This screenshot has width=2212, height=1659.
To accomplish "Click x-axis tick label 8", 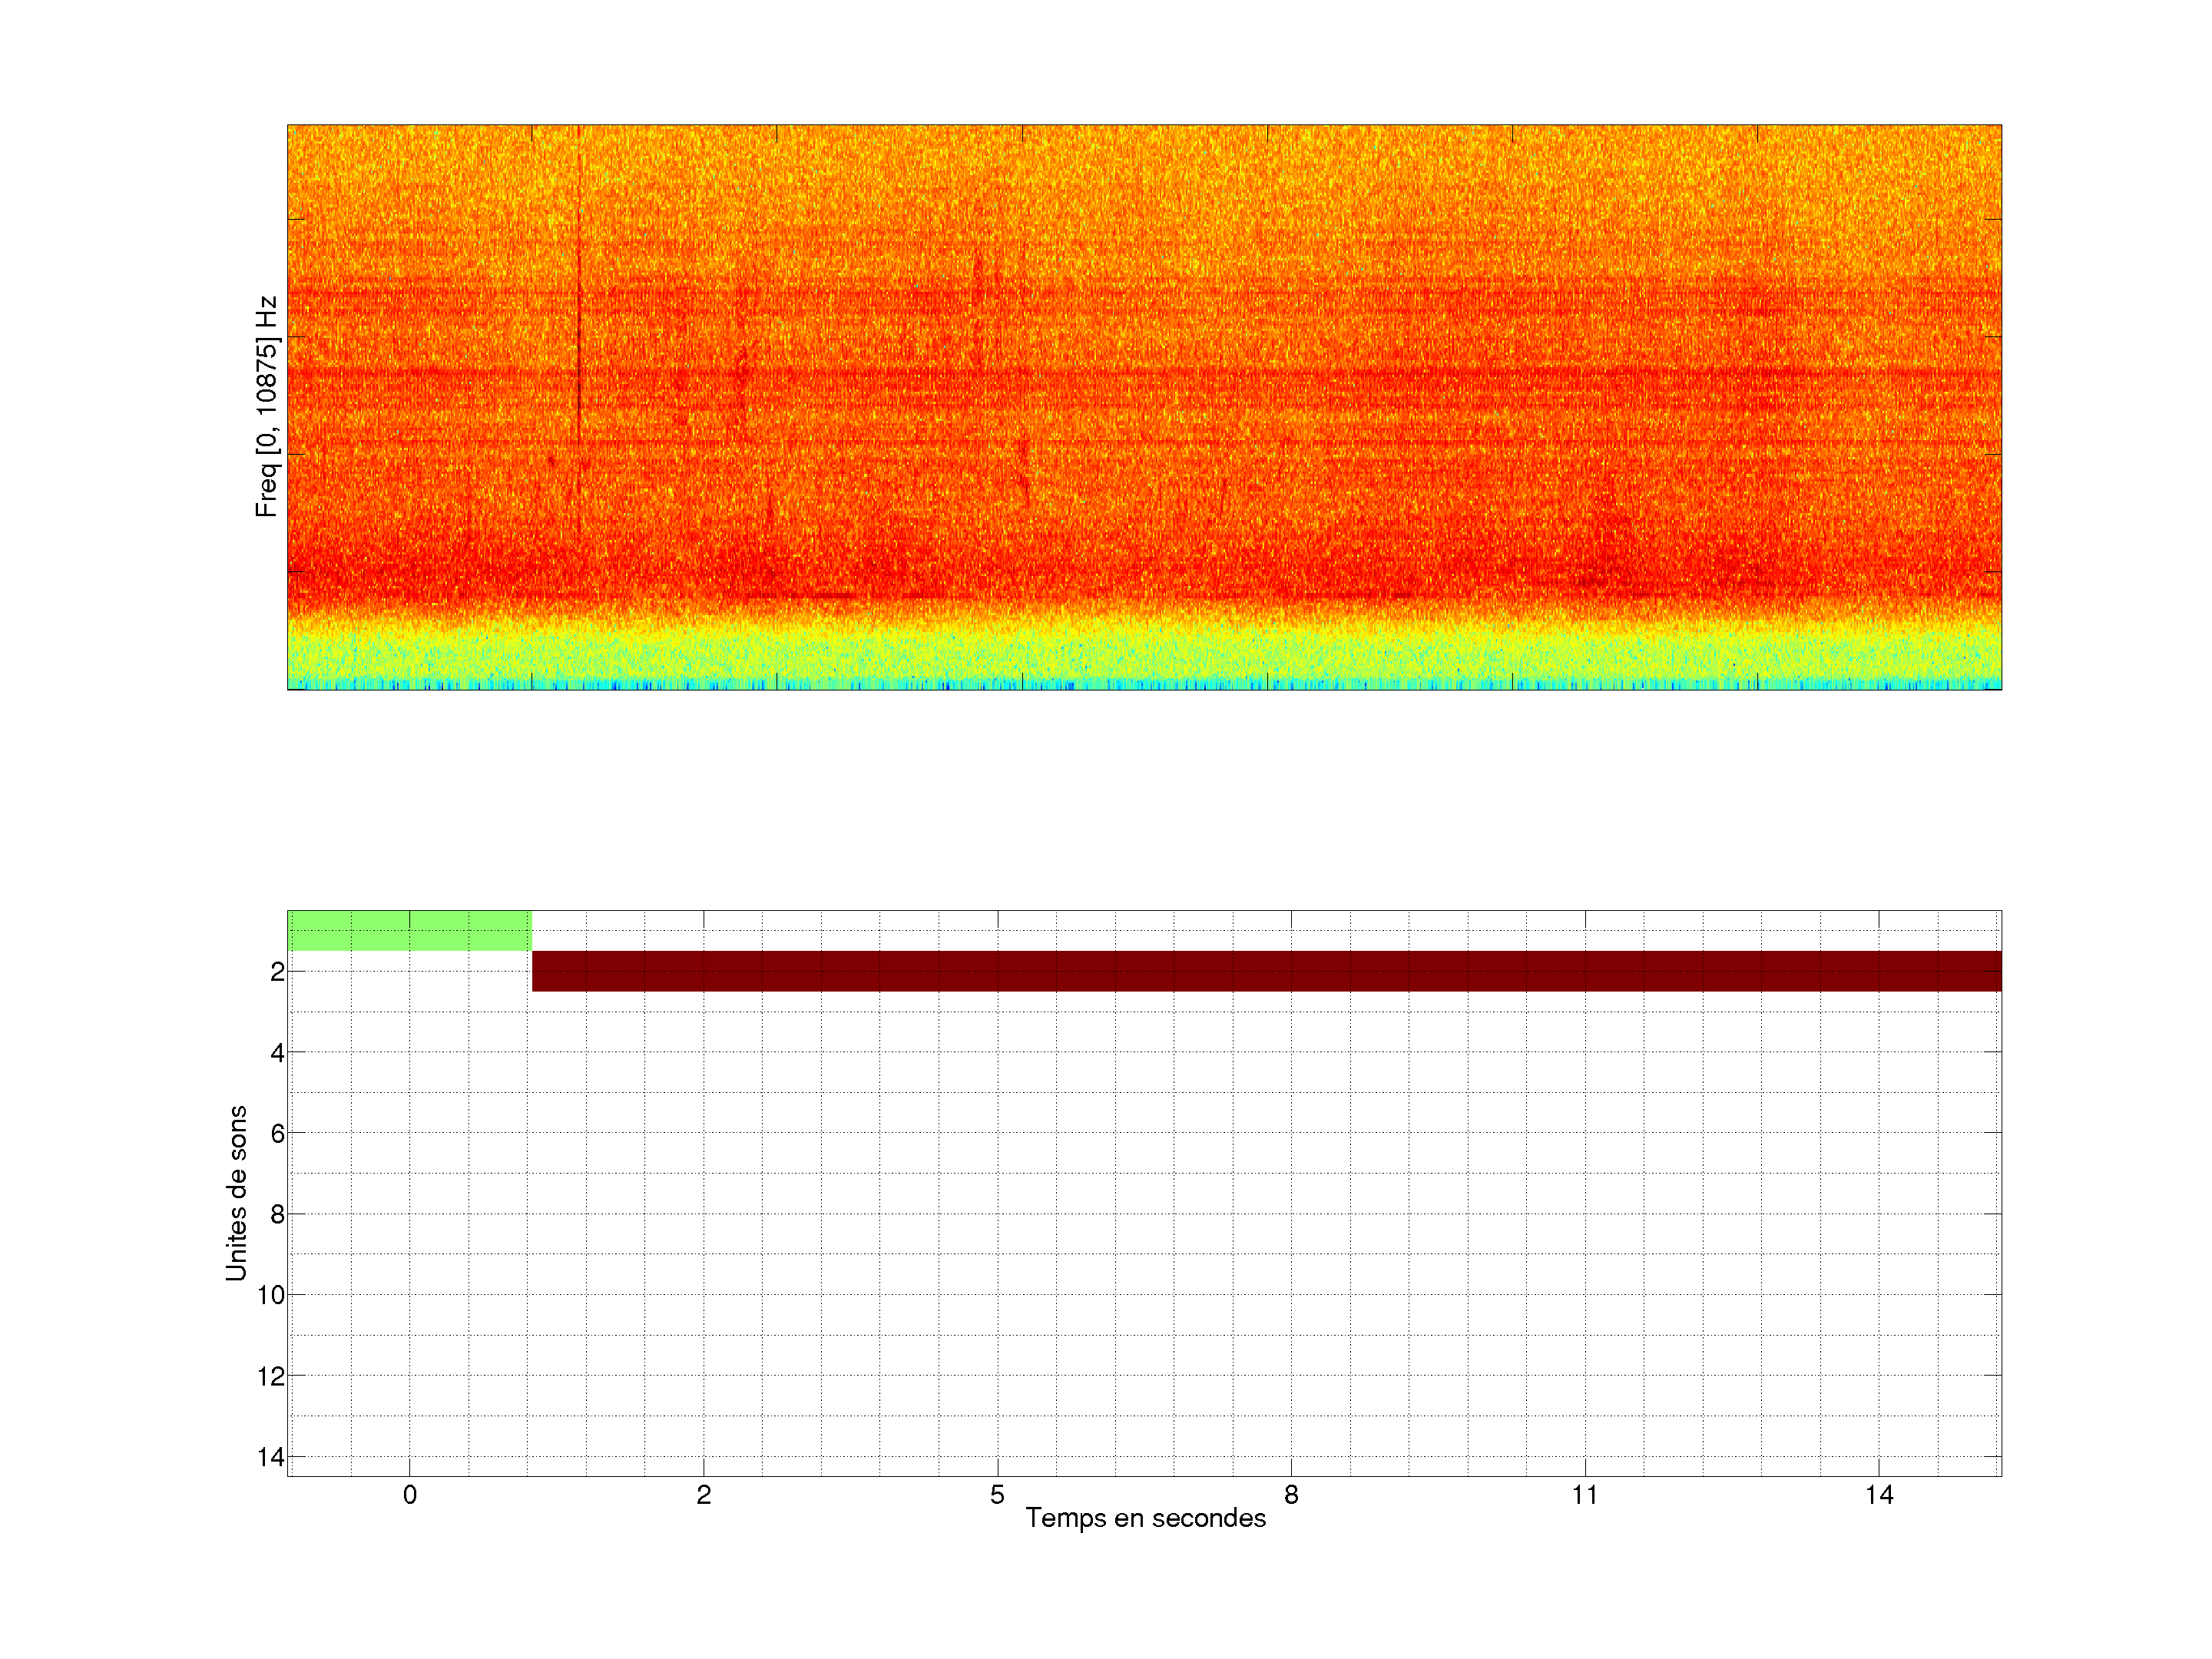I will click(1291, 1495).
